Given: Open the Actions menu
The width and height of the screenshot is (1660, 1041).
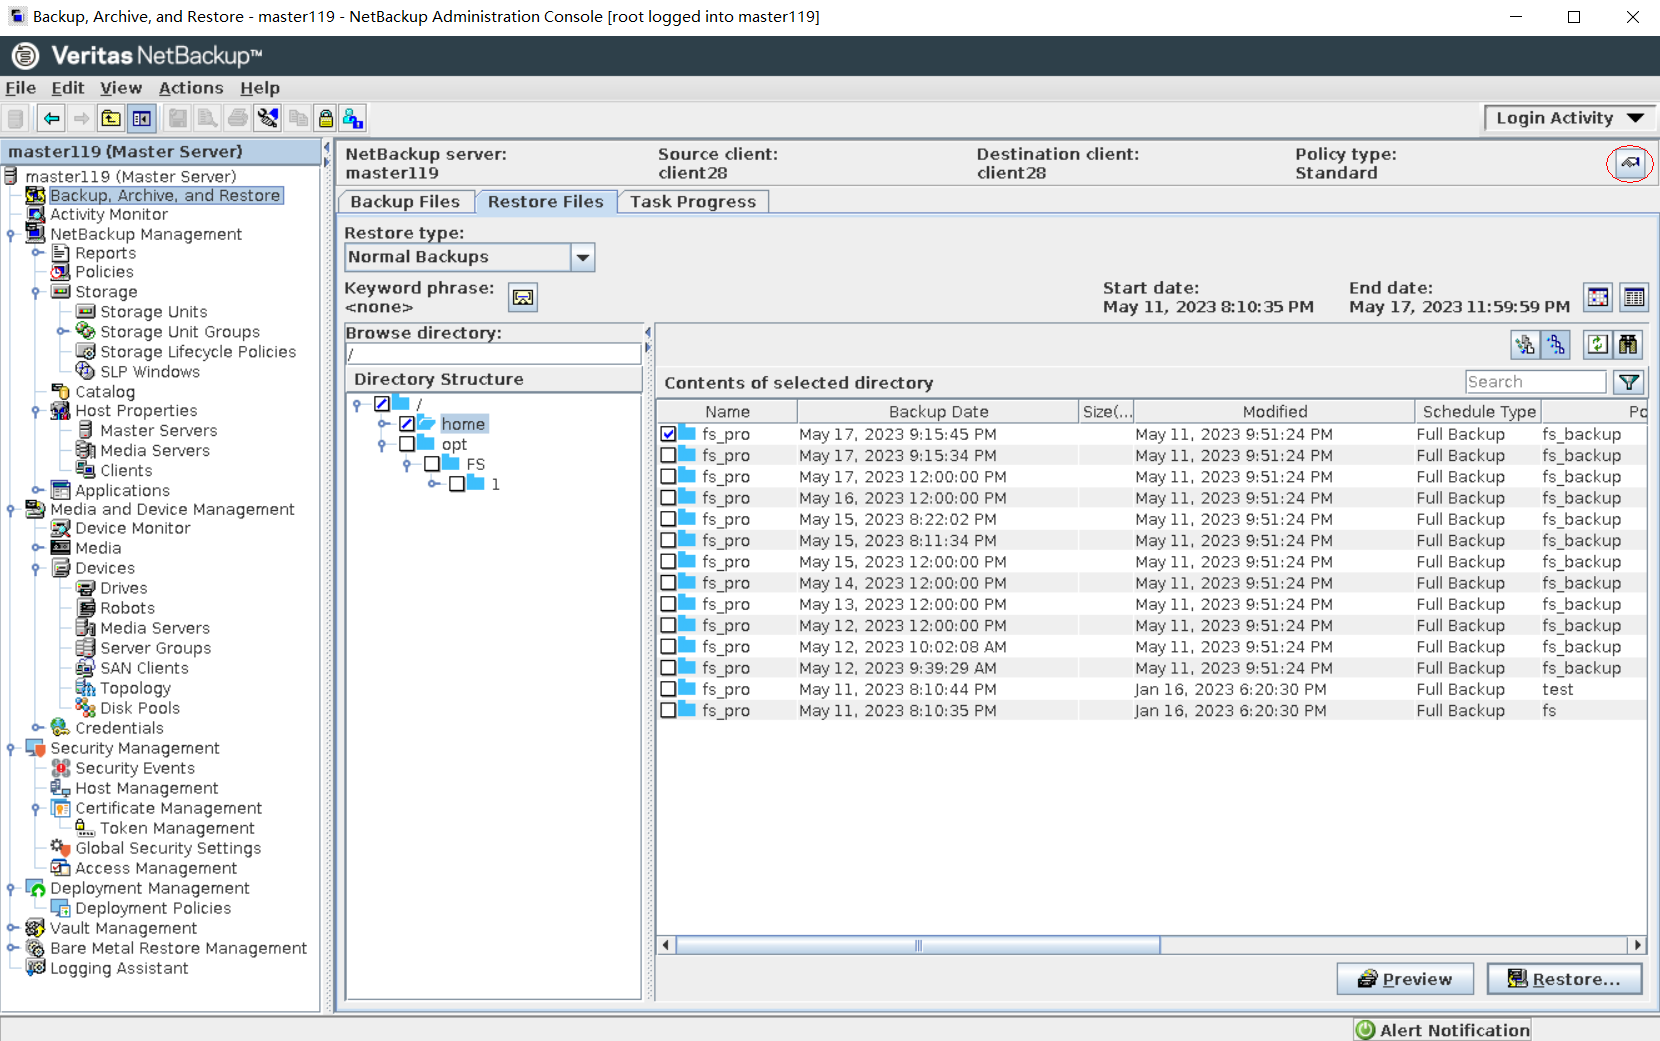Looking at the screenshot, I should pos(191,88).
